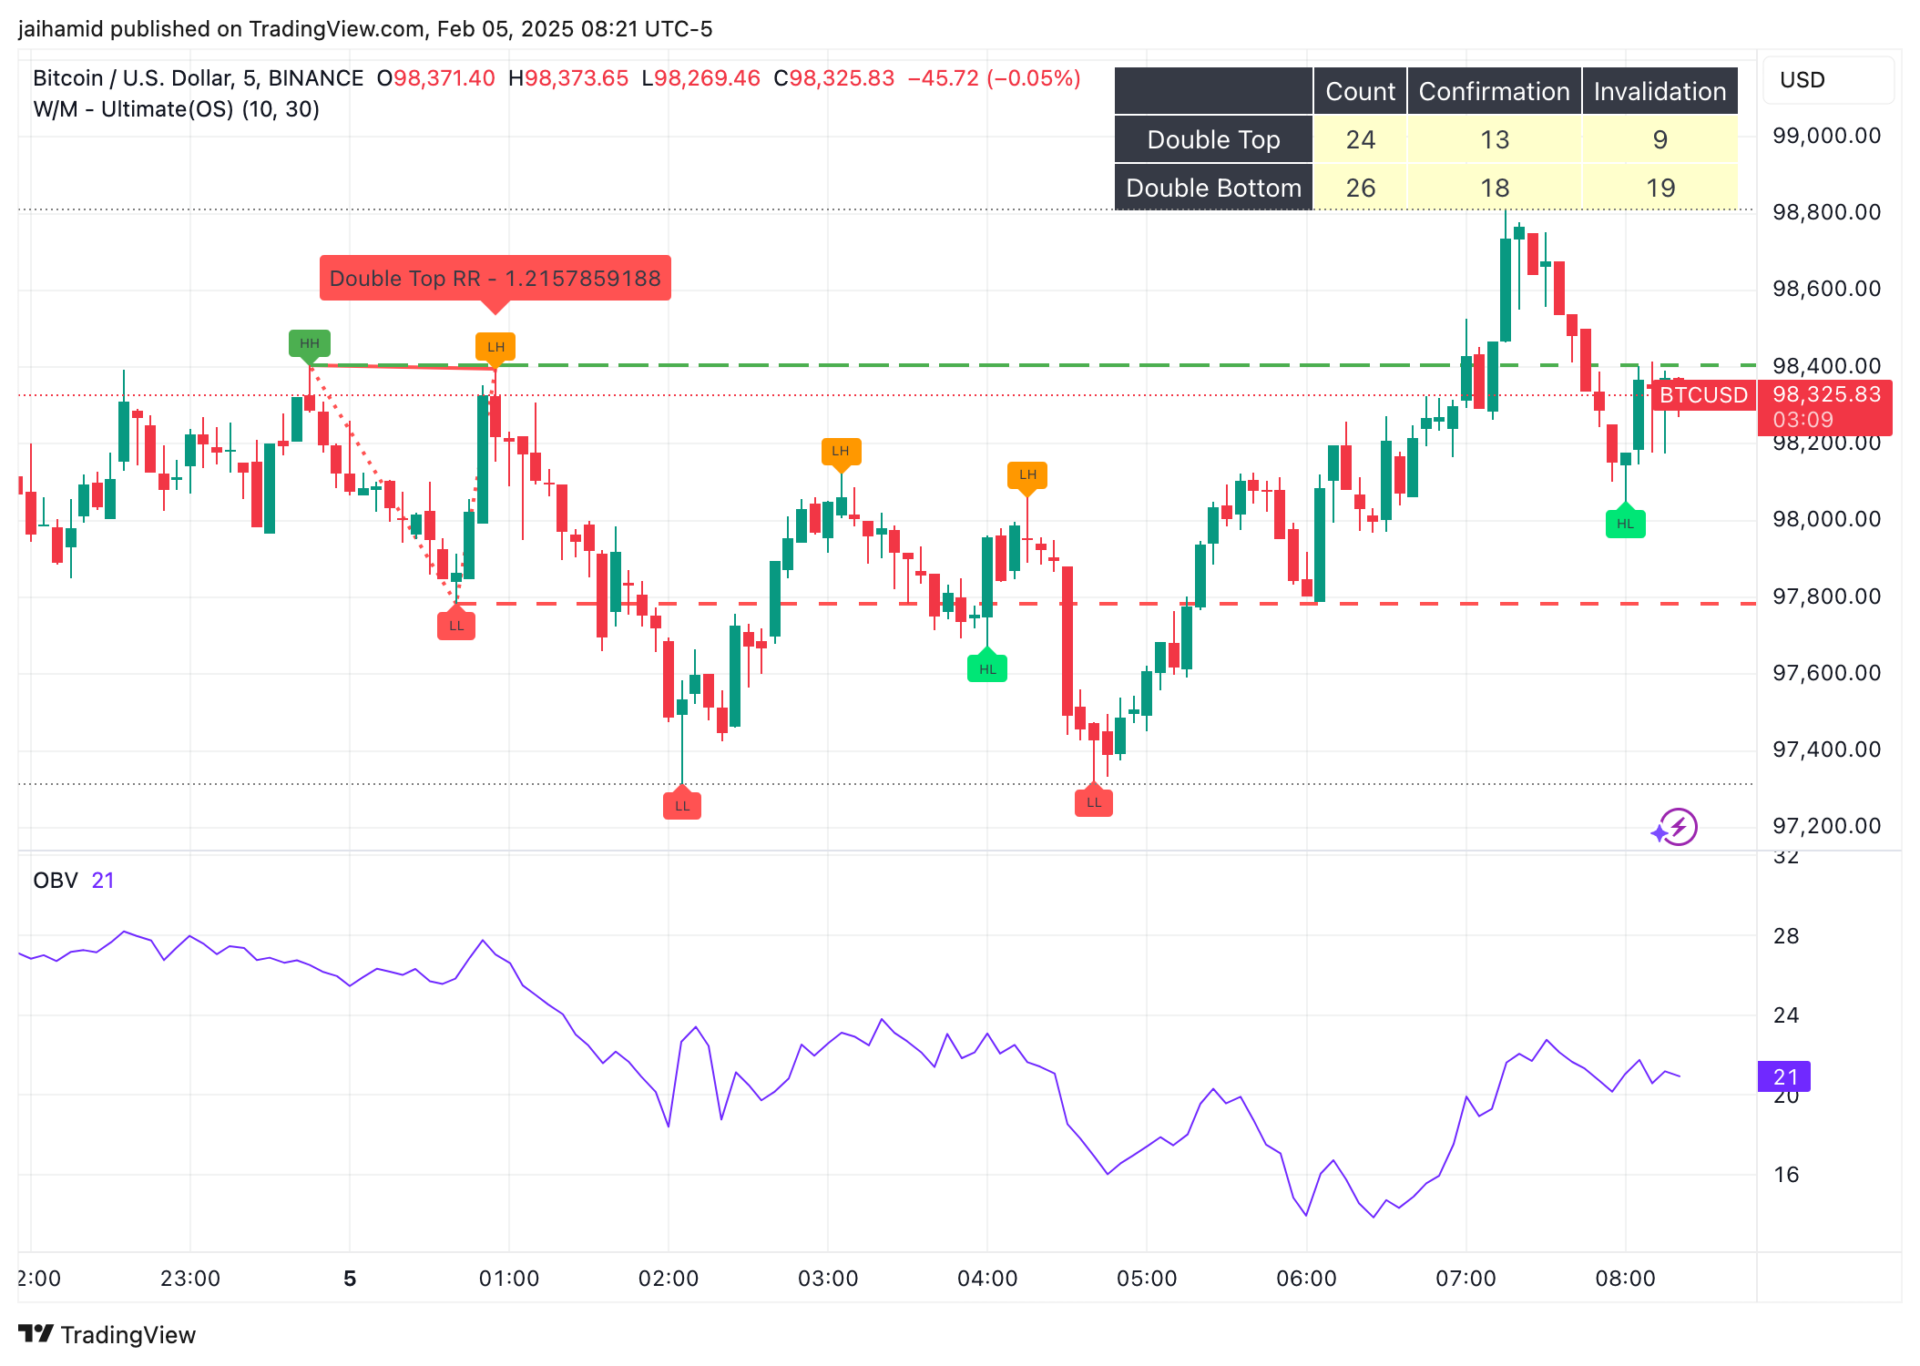Click the 08:00 time axis label
1920x1366 pixels.
click(x=1625, y=1278)
